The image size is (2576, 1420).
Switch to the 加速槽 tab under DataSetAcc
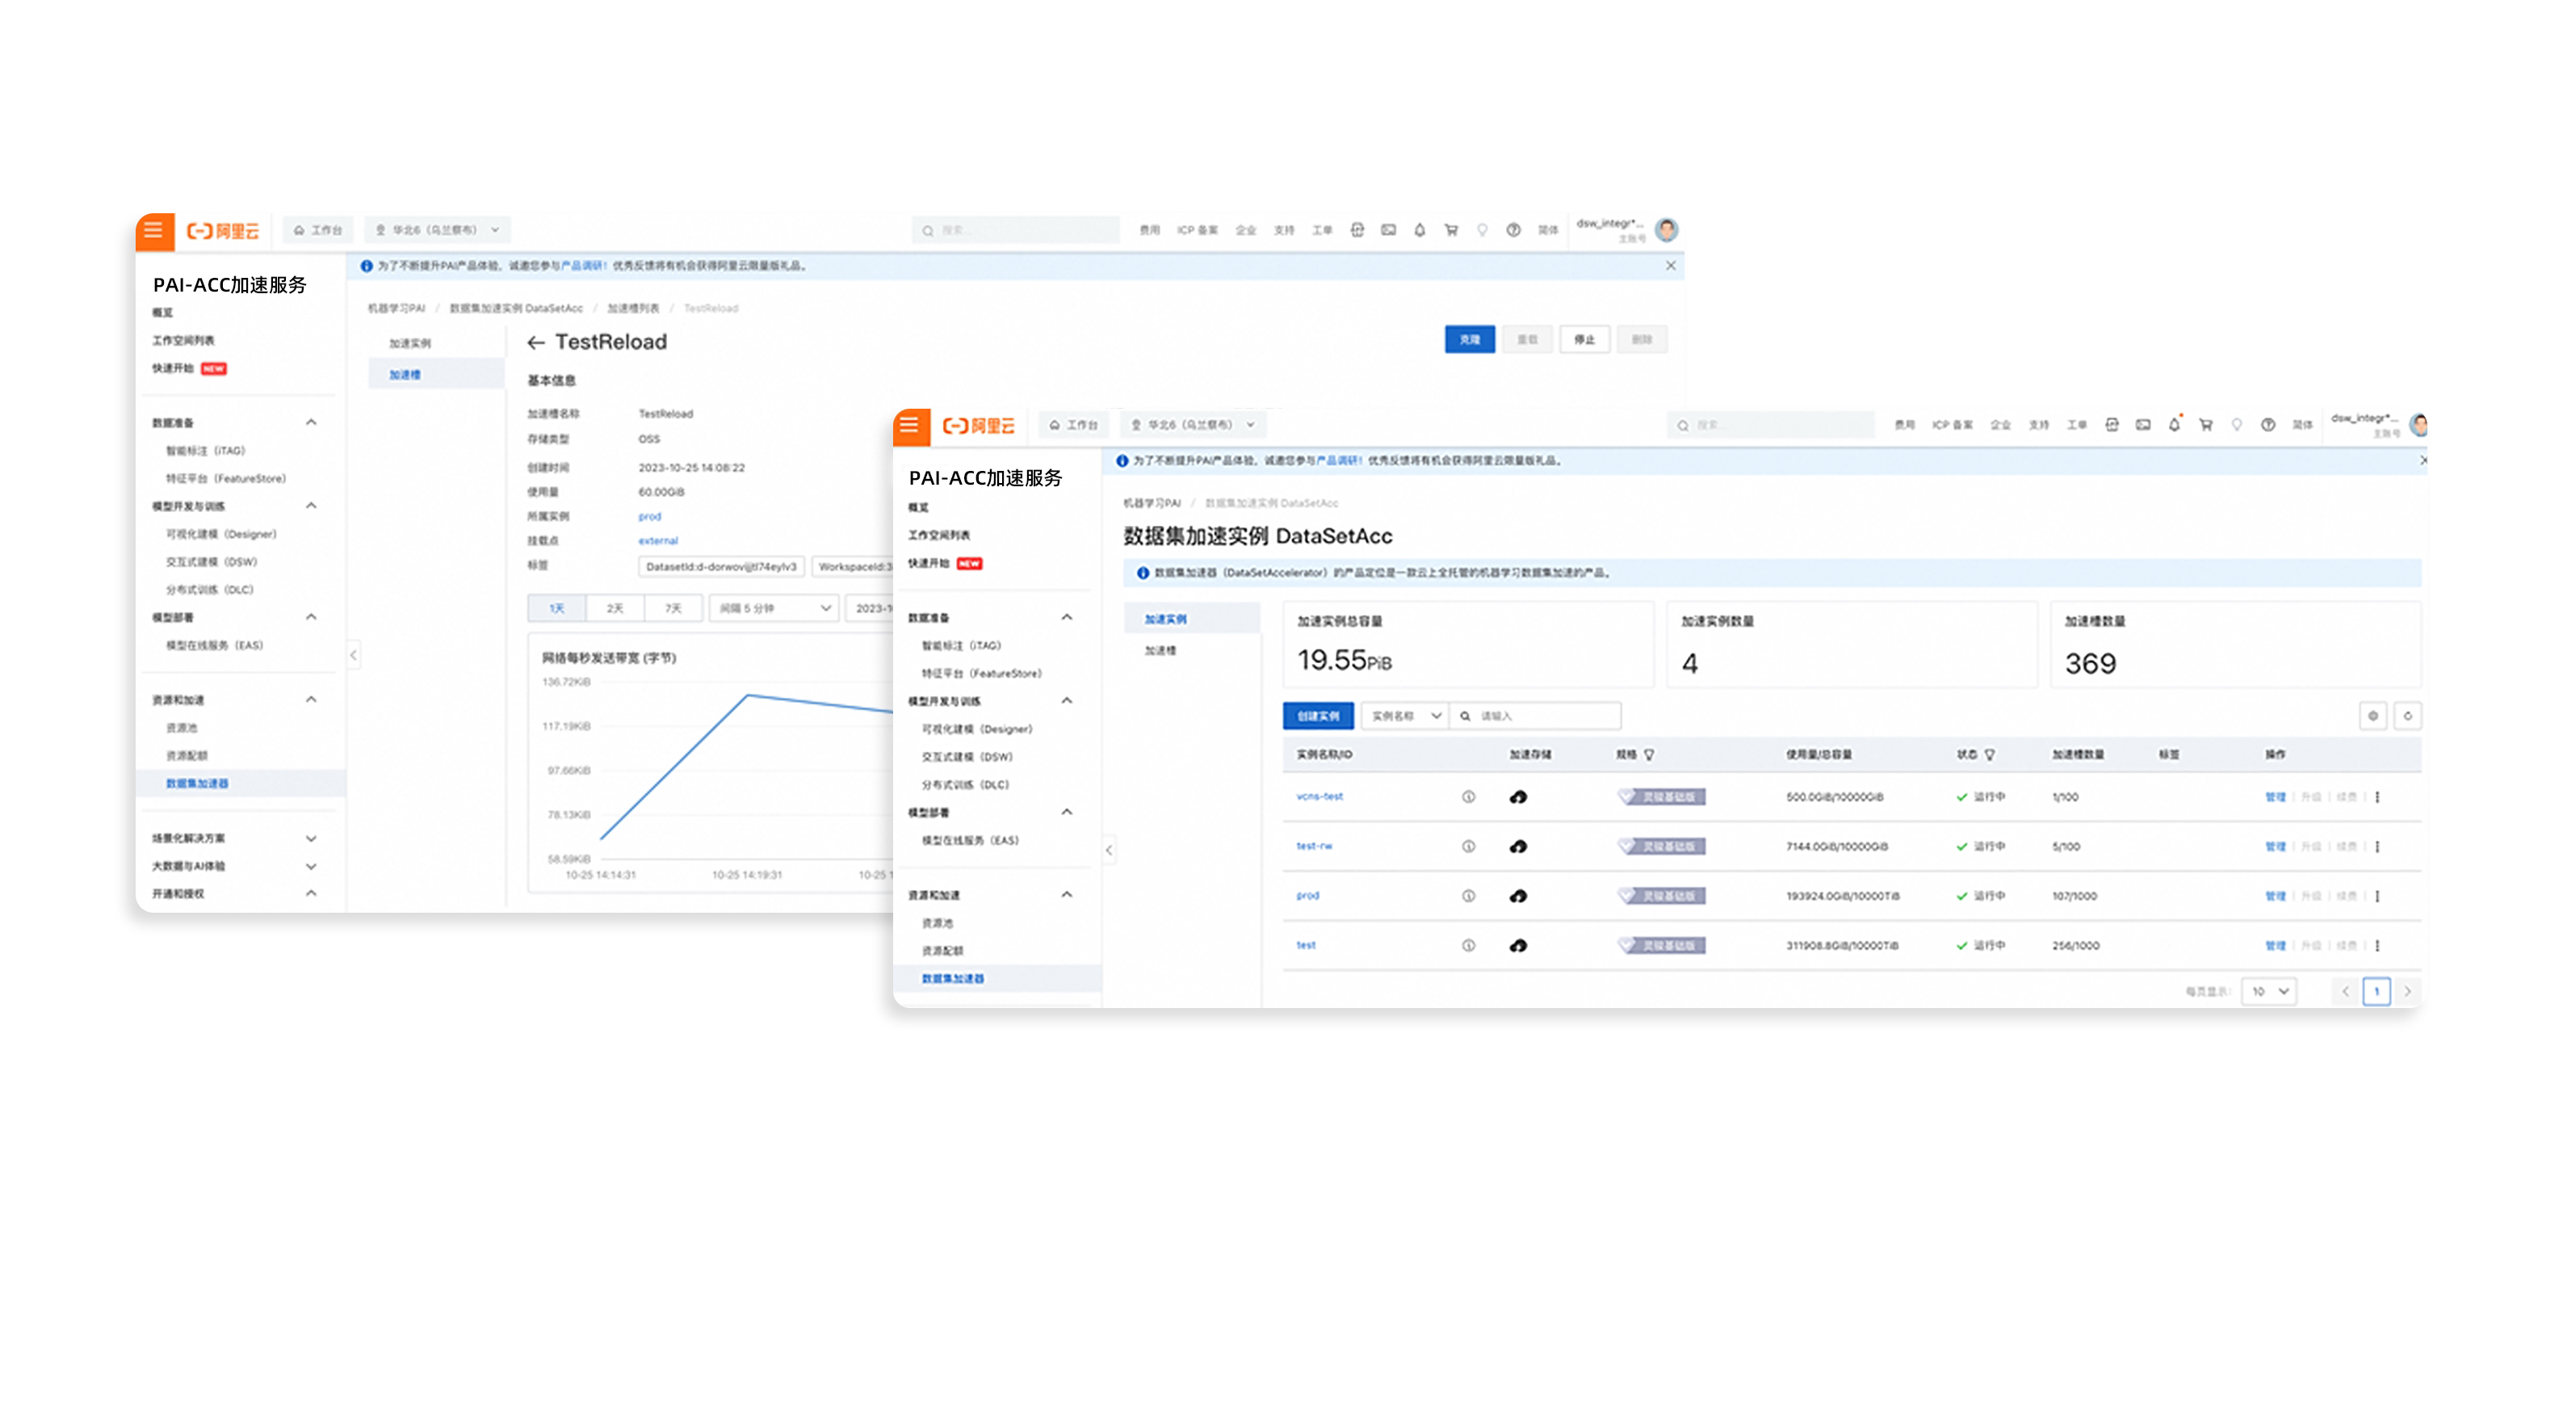tap(1160, 651)
